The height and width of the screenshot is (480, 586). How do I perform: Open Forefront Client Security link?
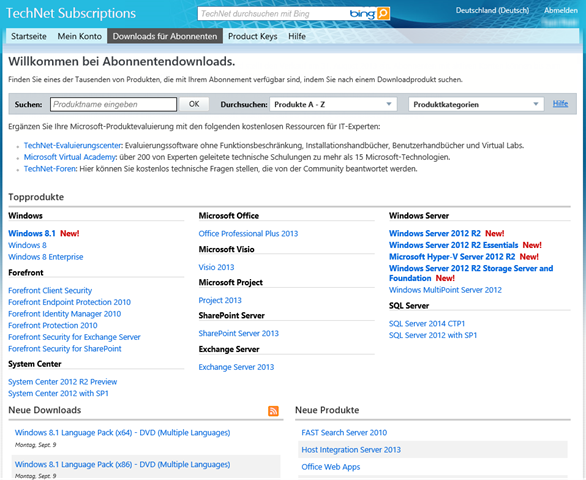[x=50, y=290]
